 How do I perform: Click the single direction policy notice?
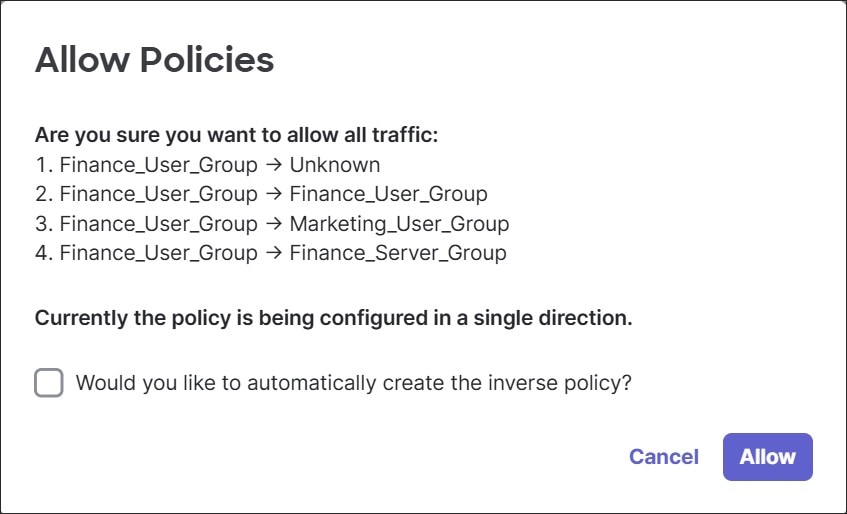point(333,318)
